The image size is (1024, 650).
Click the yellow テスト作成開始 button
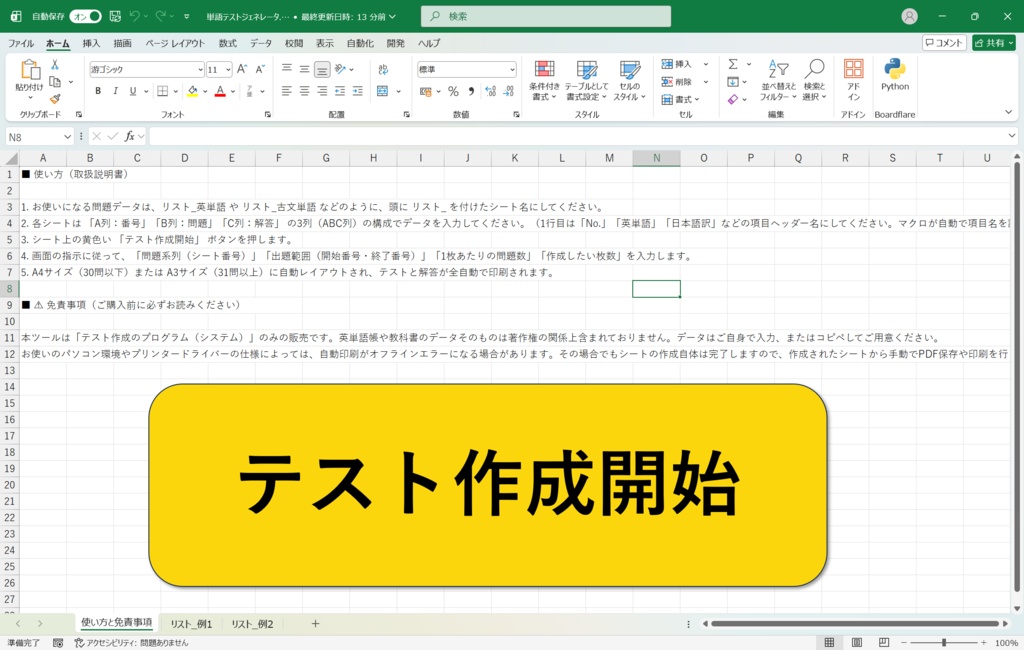click(488, 485)
